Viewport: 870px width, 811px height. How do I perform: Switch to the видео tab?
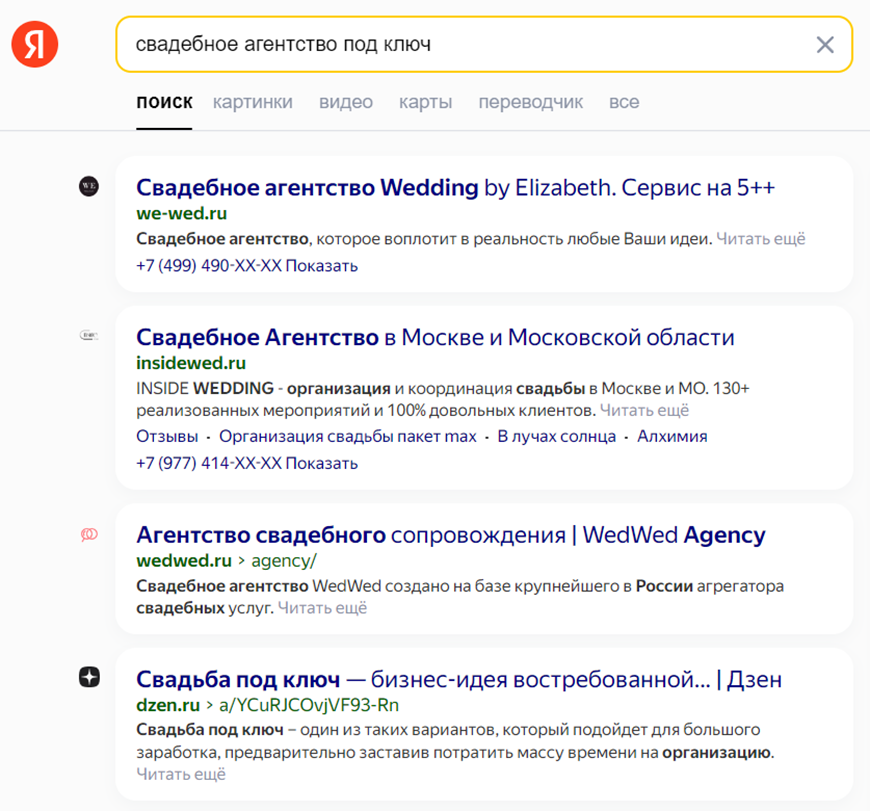pyautogui.click(x=346, y=102)
